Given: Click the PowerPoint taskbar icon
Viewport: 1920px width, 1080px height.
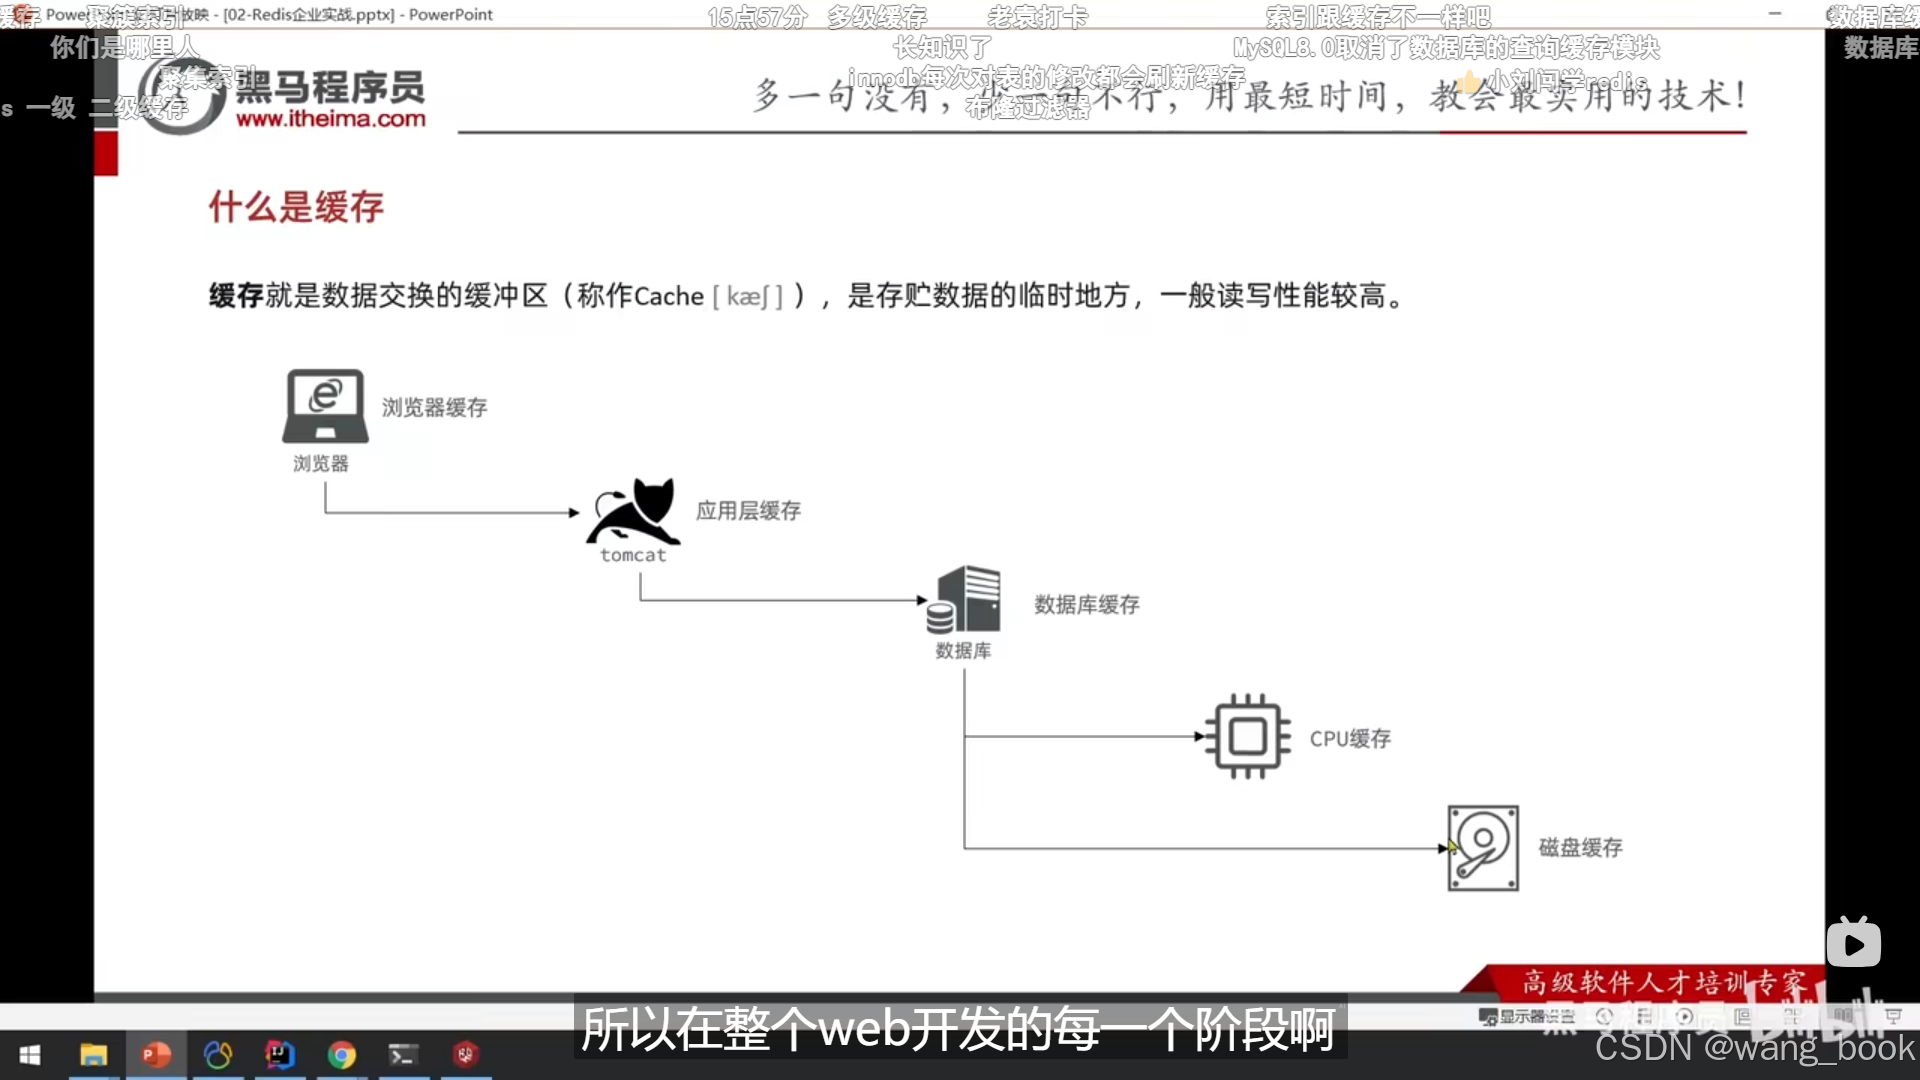Looking at the screenshot, I should click(154, 1055).
